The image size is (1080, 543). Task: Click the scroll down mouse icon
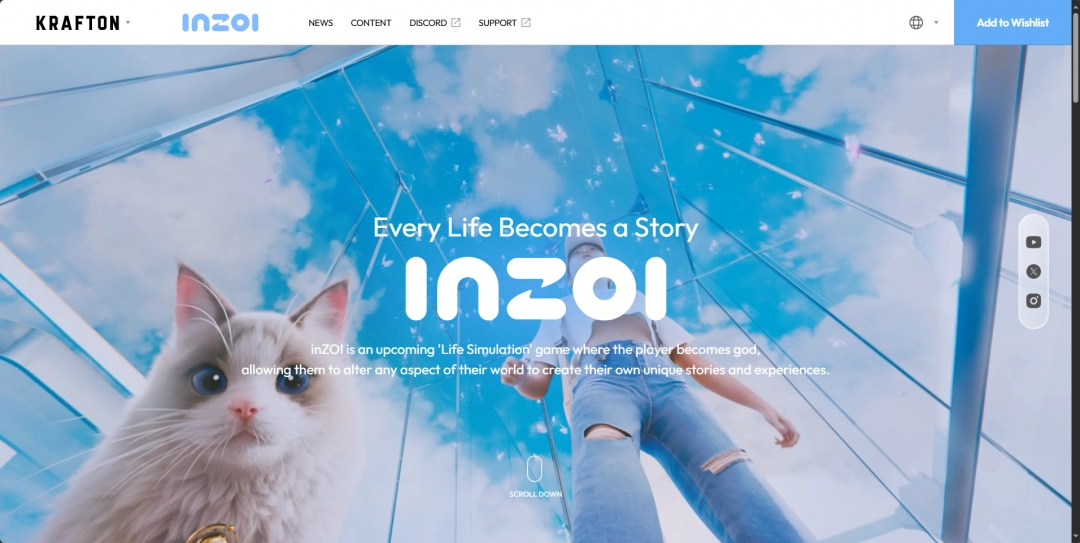[x=534, y=469]
